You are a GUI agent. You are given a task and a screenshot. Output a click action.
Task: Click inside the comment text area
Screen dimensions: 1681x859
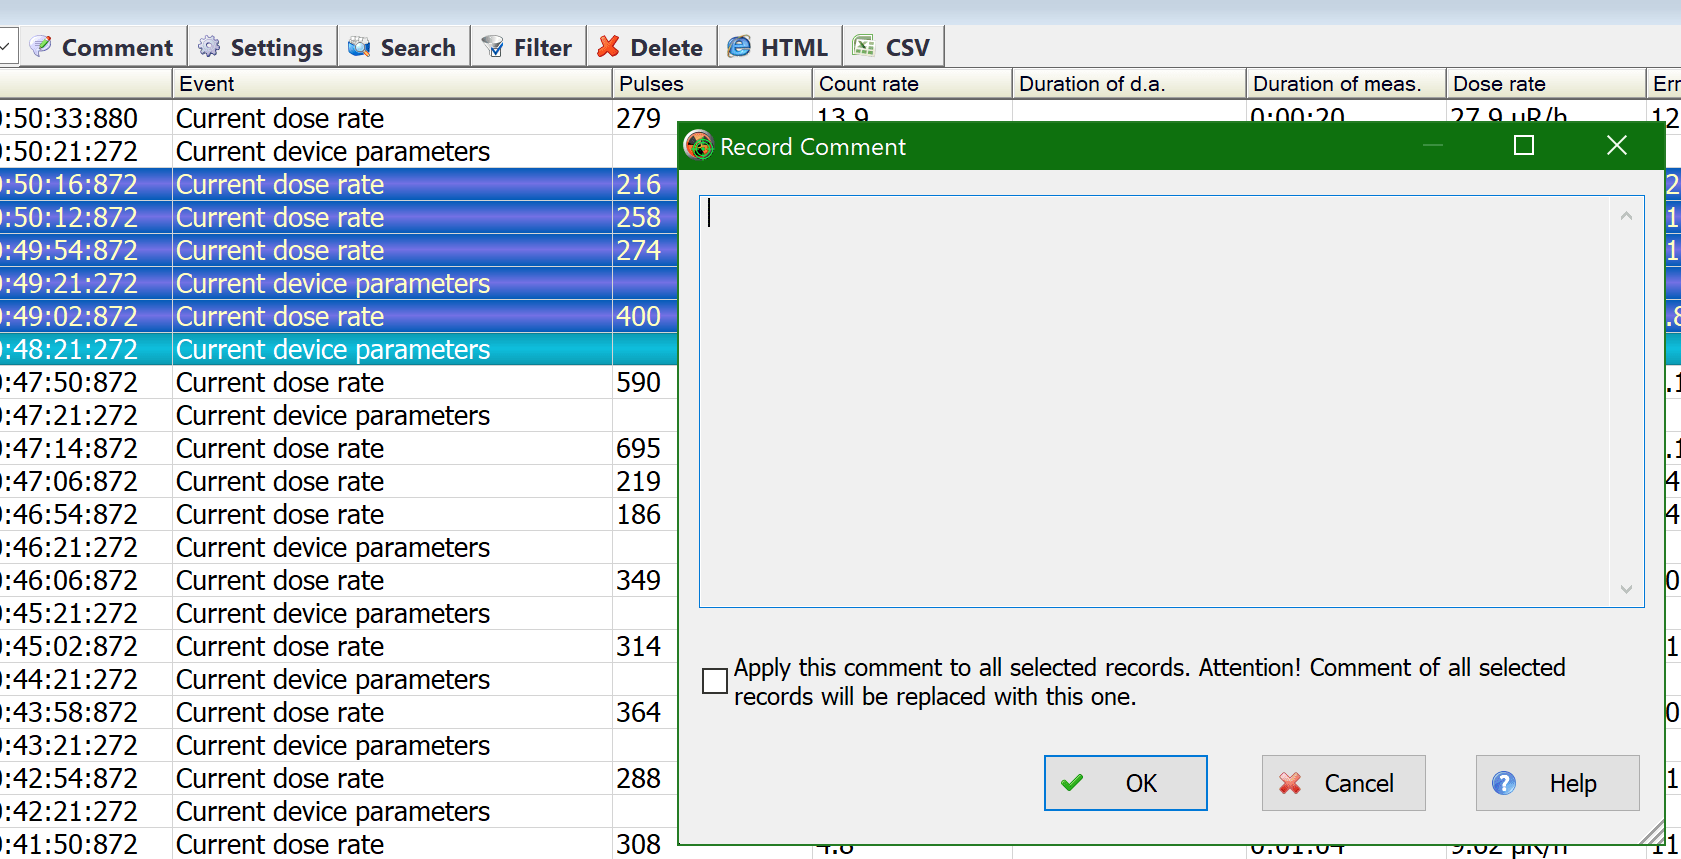(1155, 401)
